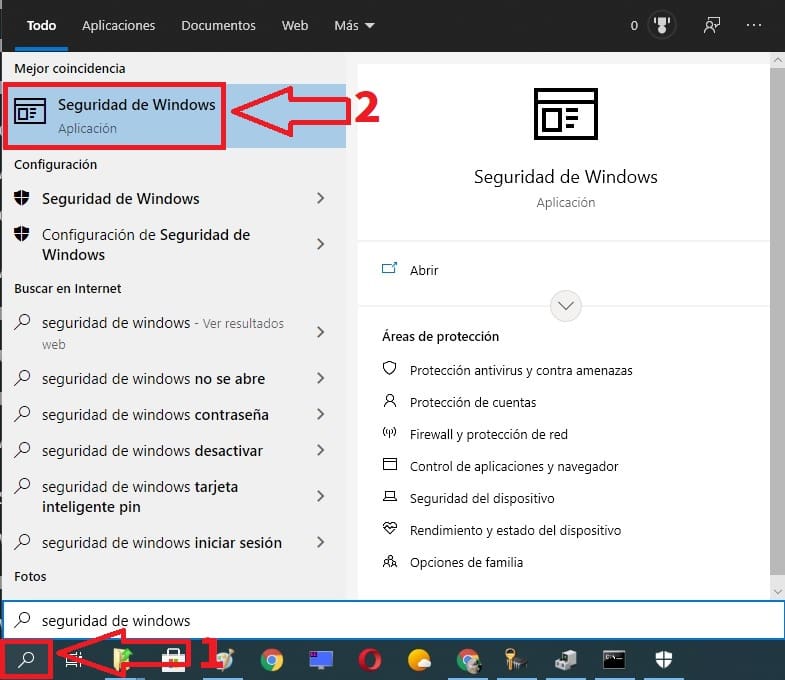
Task: Click the large Seguridad de Windows preview icon
Action: point(566,114)
